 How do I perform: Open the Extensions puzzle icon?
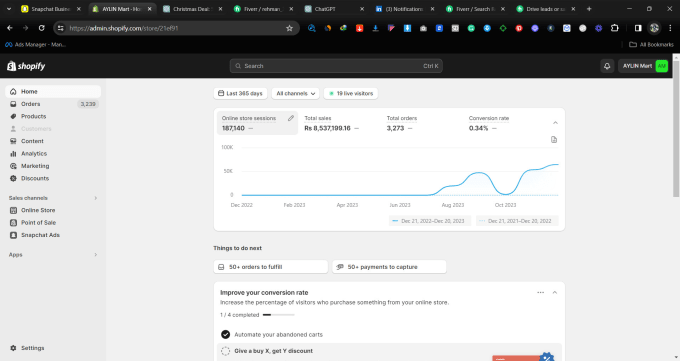615,28
